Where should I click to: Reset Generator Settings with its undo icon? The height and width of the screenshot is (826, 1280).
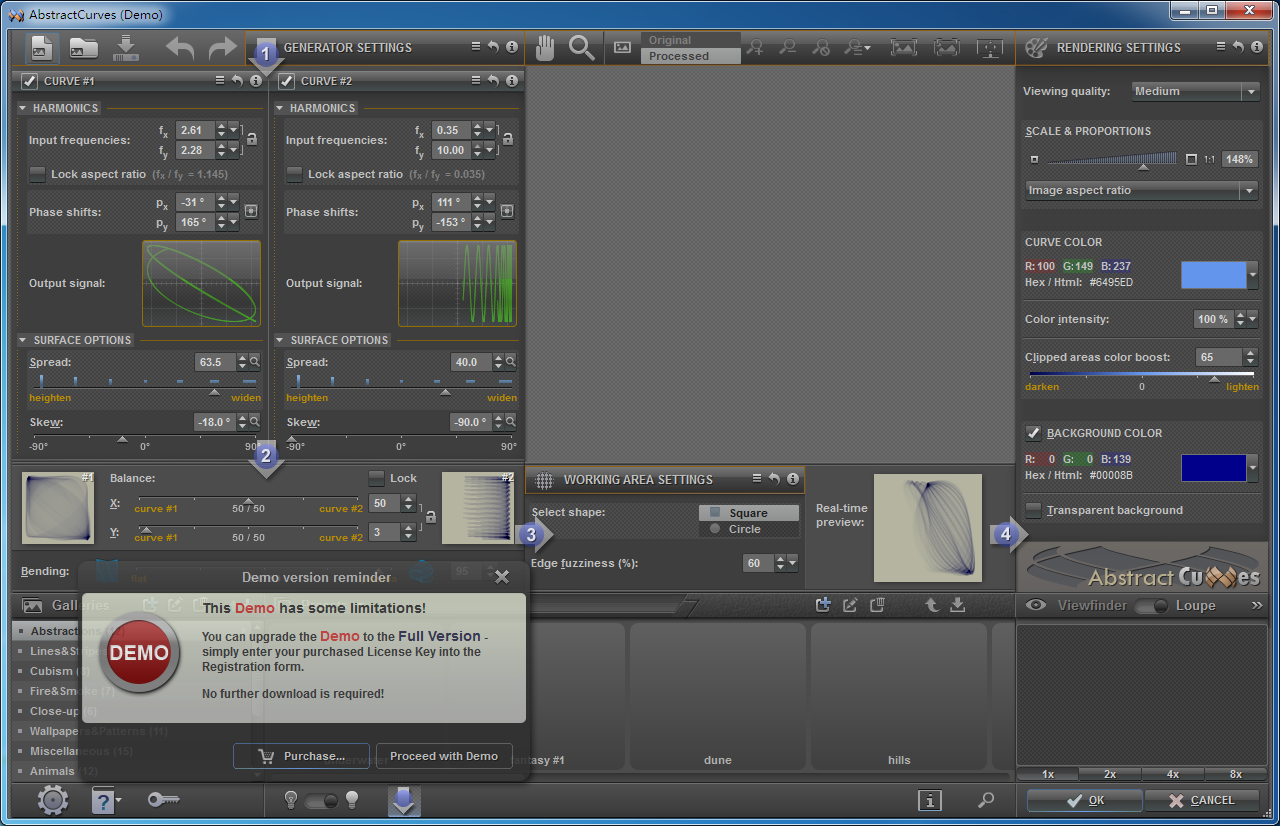tap(494, 47)
